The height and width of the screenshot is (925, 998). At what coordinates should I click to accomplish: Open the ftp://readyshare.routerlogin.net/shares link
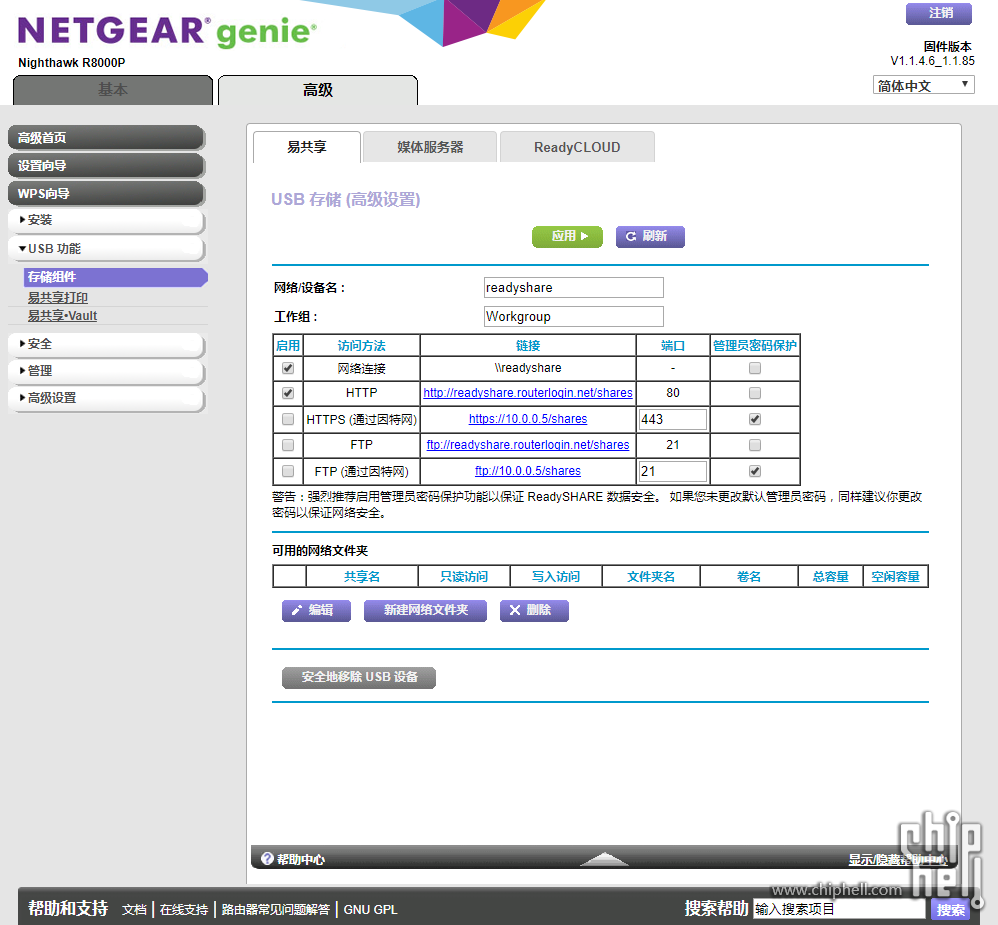[528, 445]
